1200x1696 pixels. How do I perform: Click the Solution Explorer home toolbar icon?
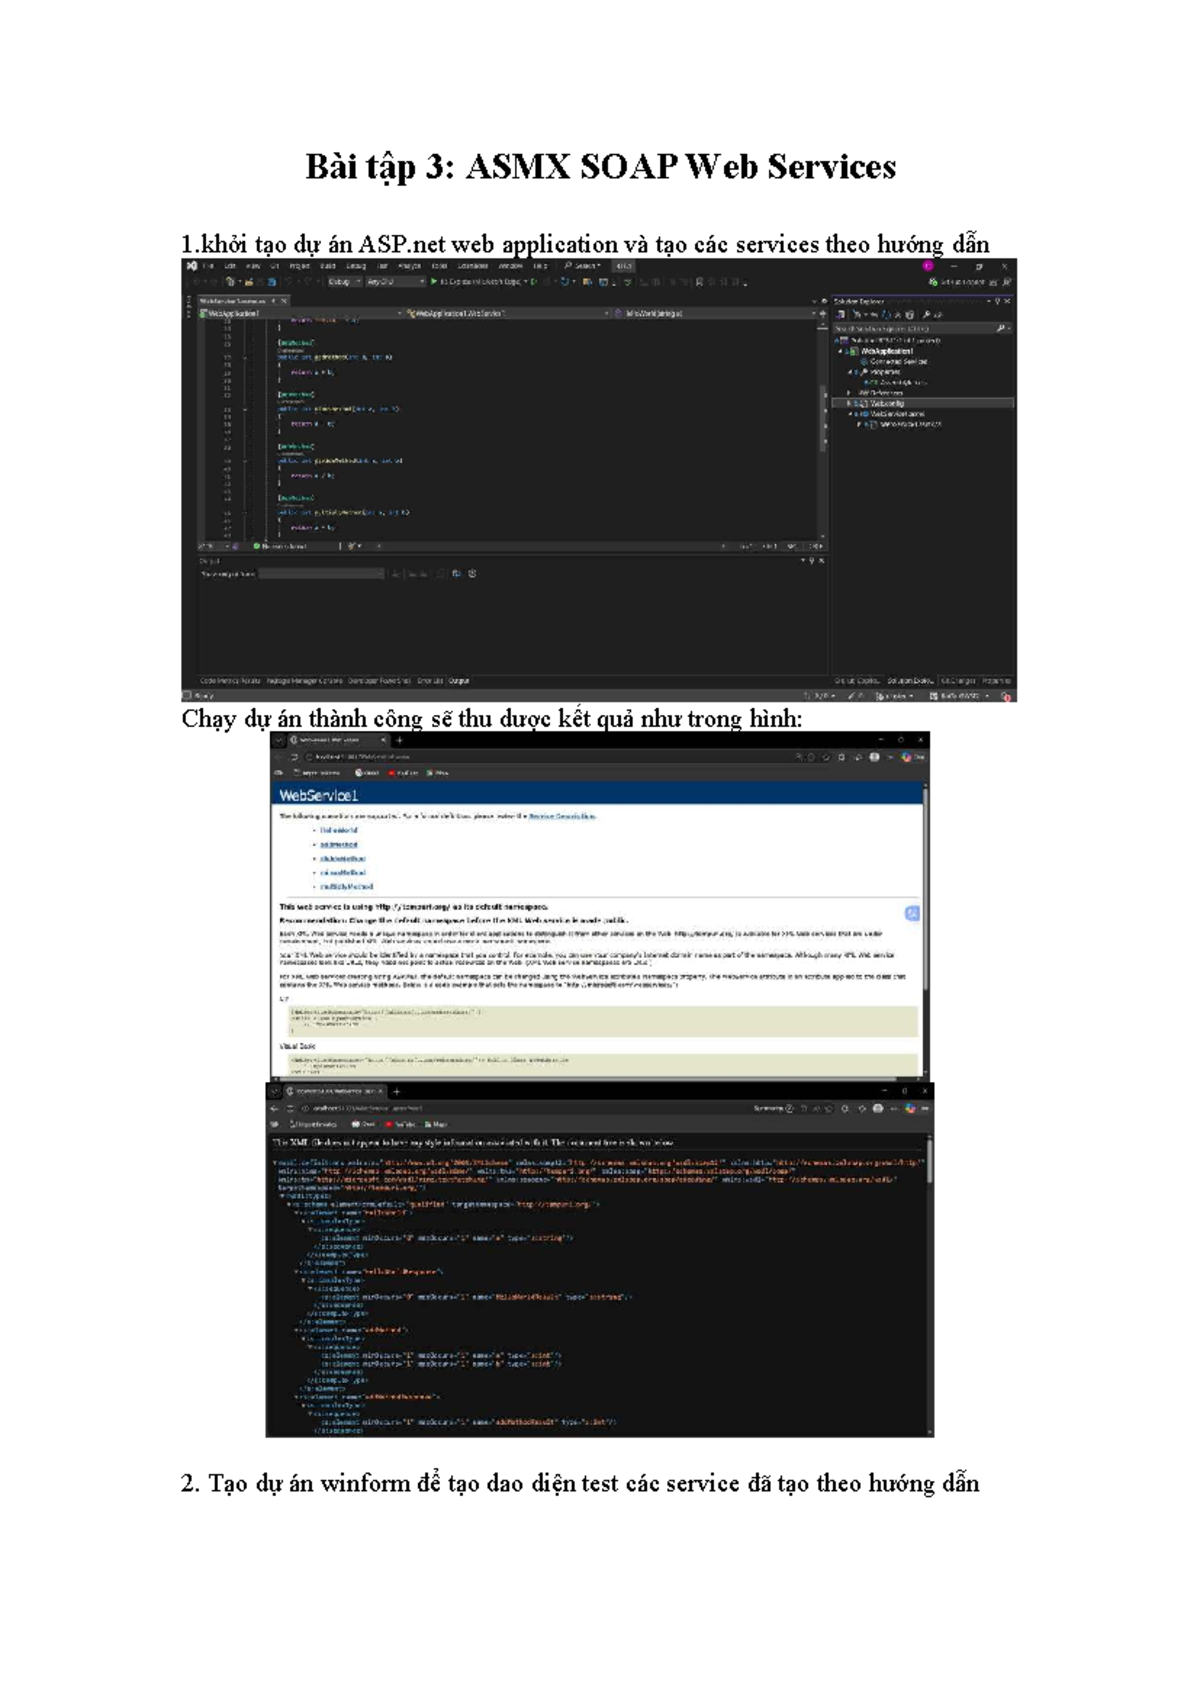click(x=840, y=314)
